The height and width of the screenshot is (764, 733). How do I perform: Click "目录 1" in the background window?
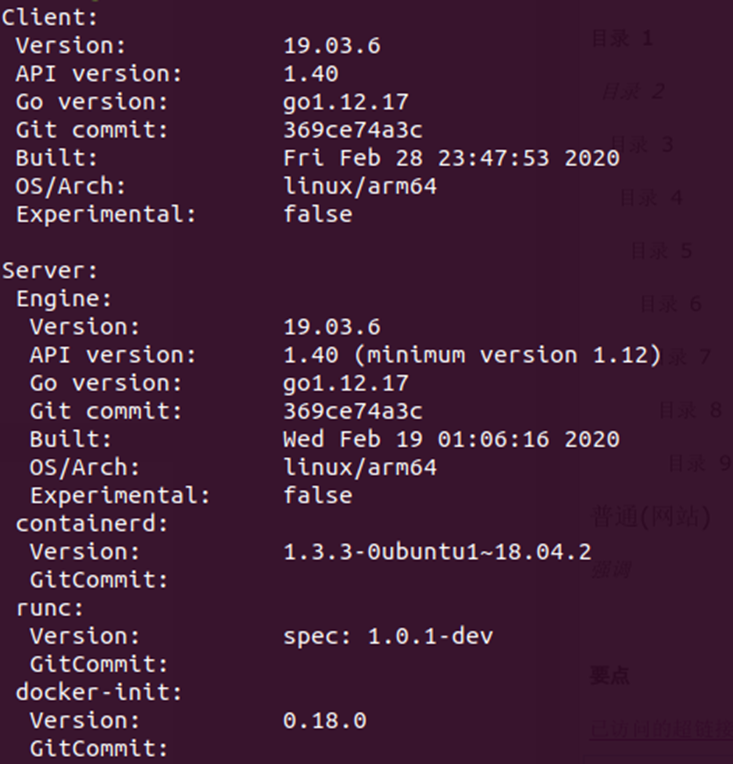point(622,38)
